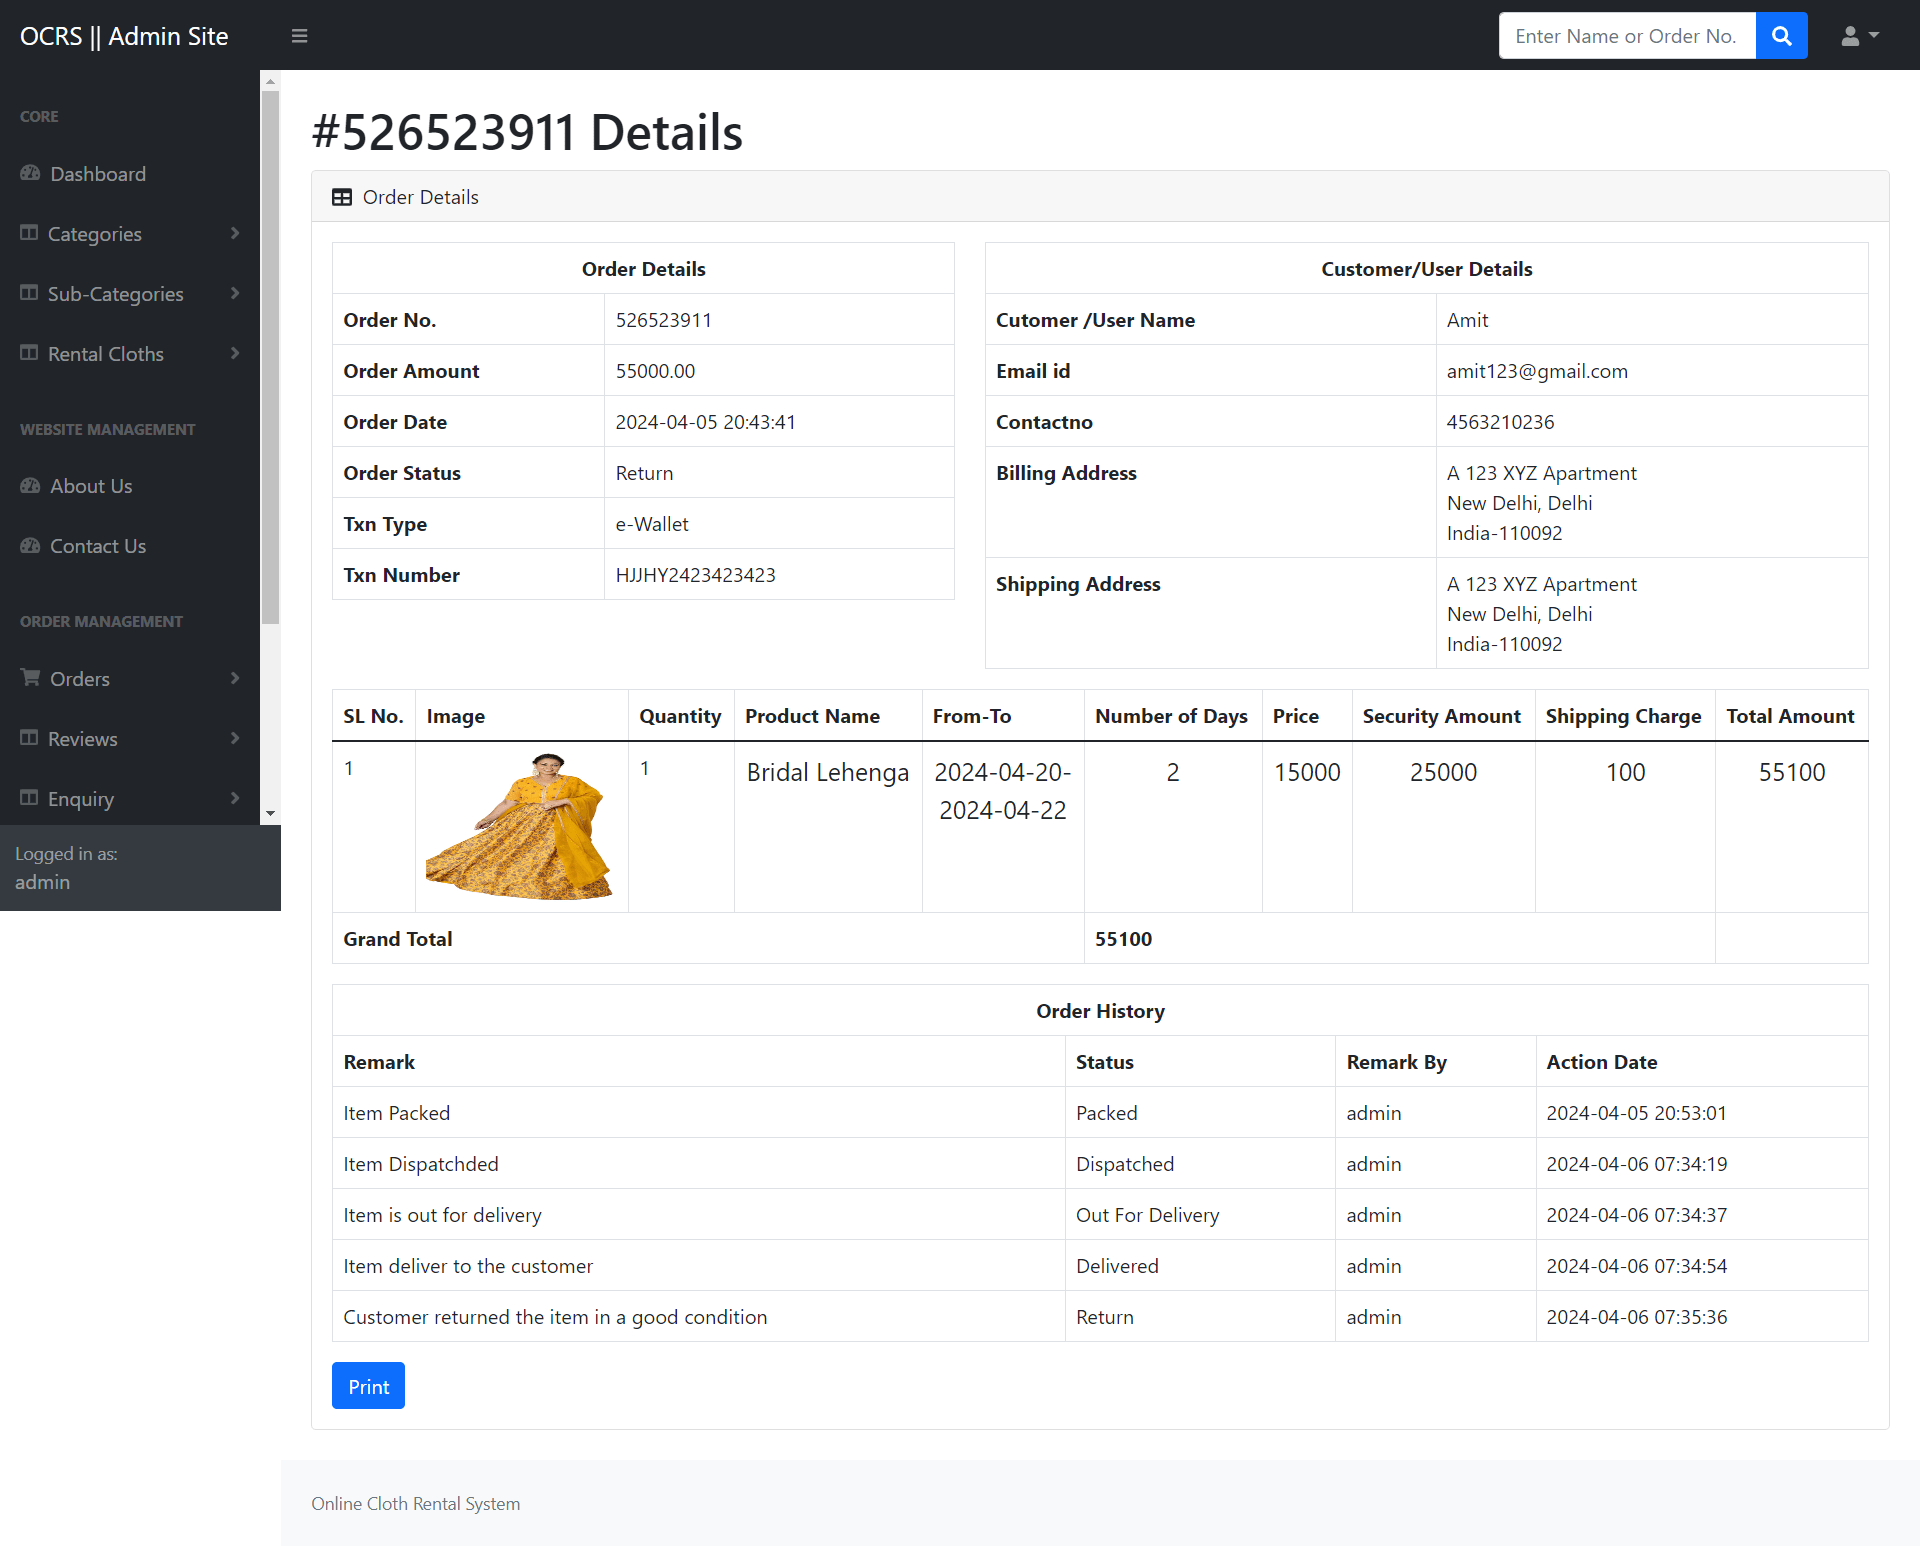Select the Enquiry sidebar icon
Viewport: 1920px width, 1547px height.
pos(29,798)
